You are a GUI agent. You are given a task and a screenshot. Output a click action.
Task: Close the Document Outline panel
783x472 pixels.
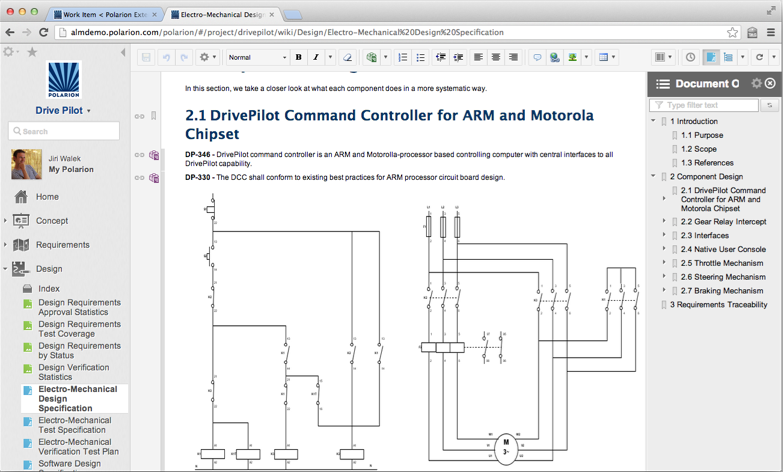pyautogui.click(x=771, y=83)
